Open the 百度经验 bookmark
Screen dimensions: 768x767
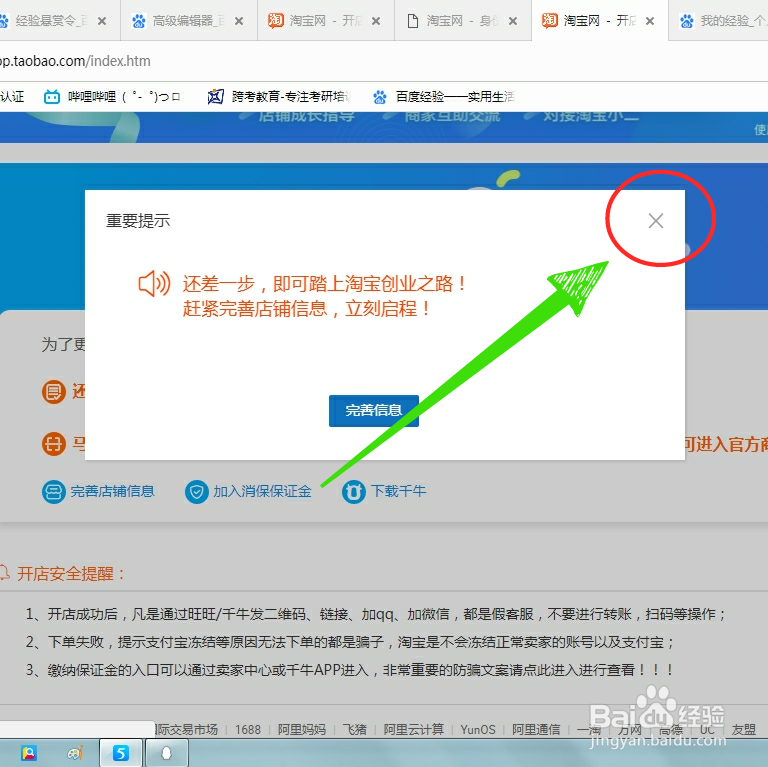pyautogui.click(x=443, y=96)
